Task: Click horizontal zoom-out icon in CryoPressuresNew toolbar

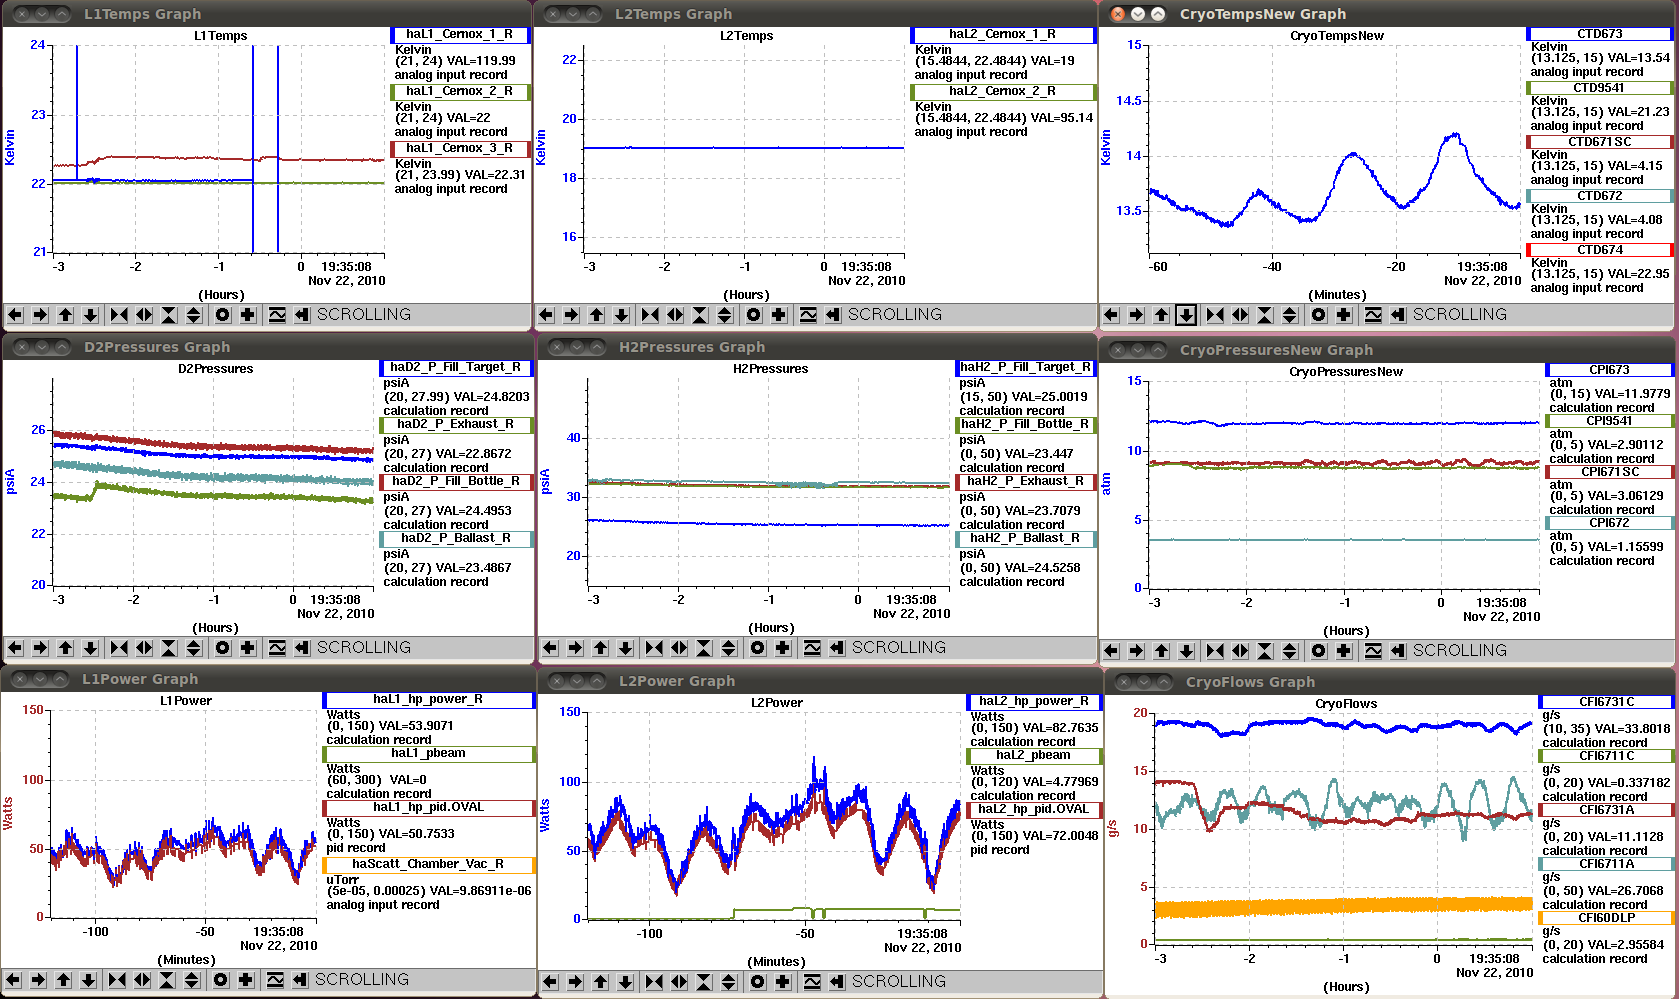Action: [x=1240, y=651]
